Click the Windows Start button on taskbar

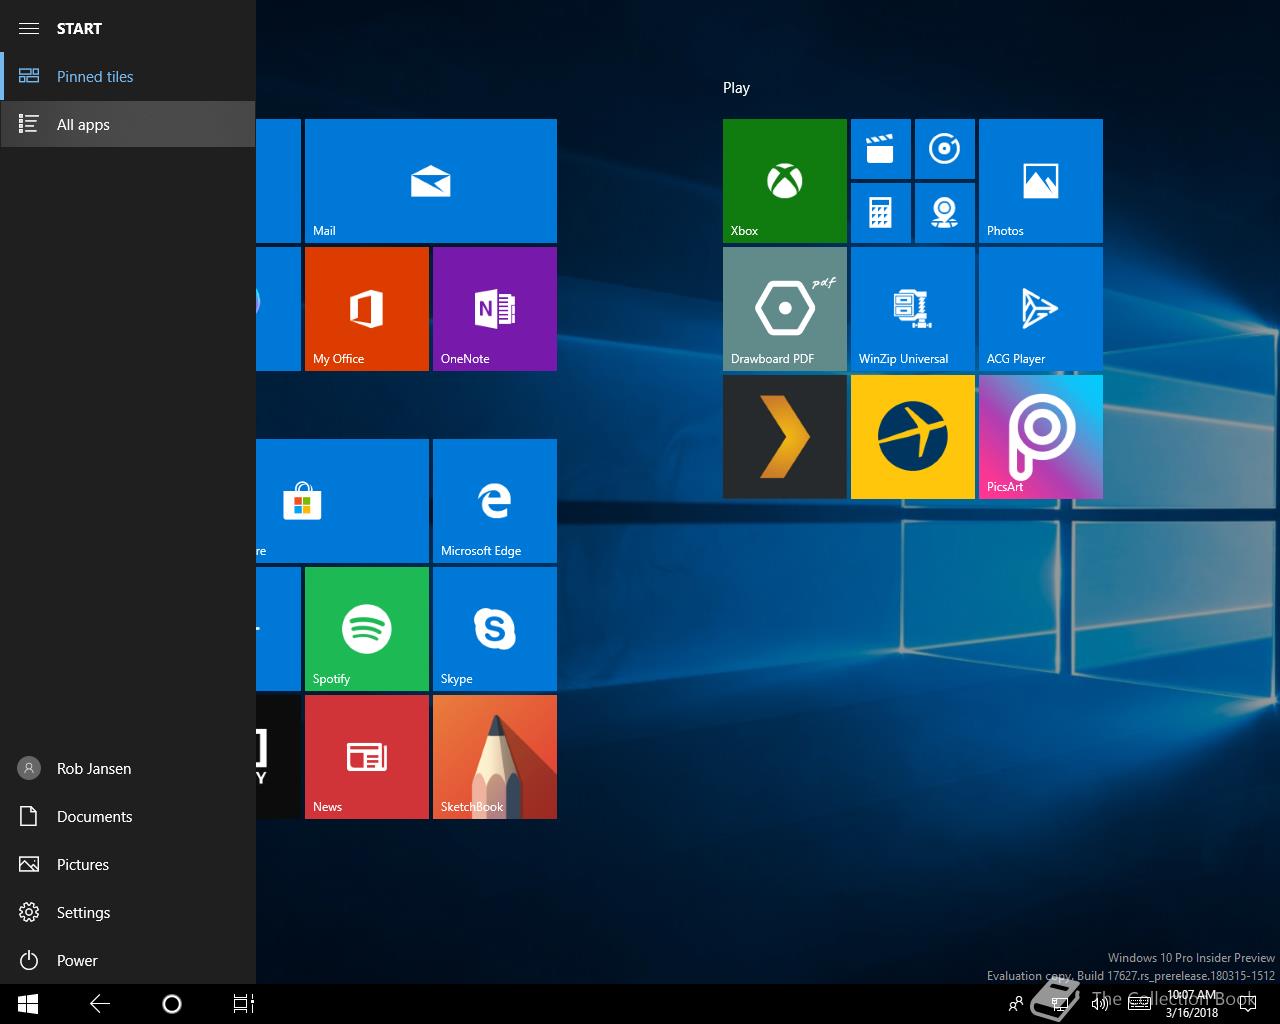(x=28, y=1004)
